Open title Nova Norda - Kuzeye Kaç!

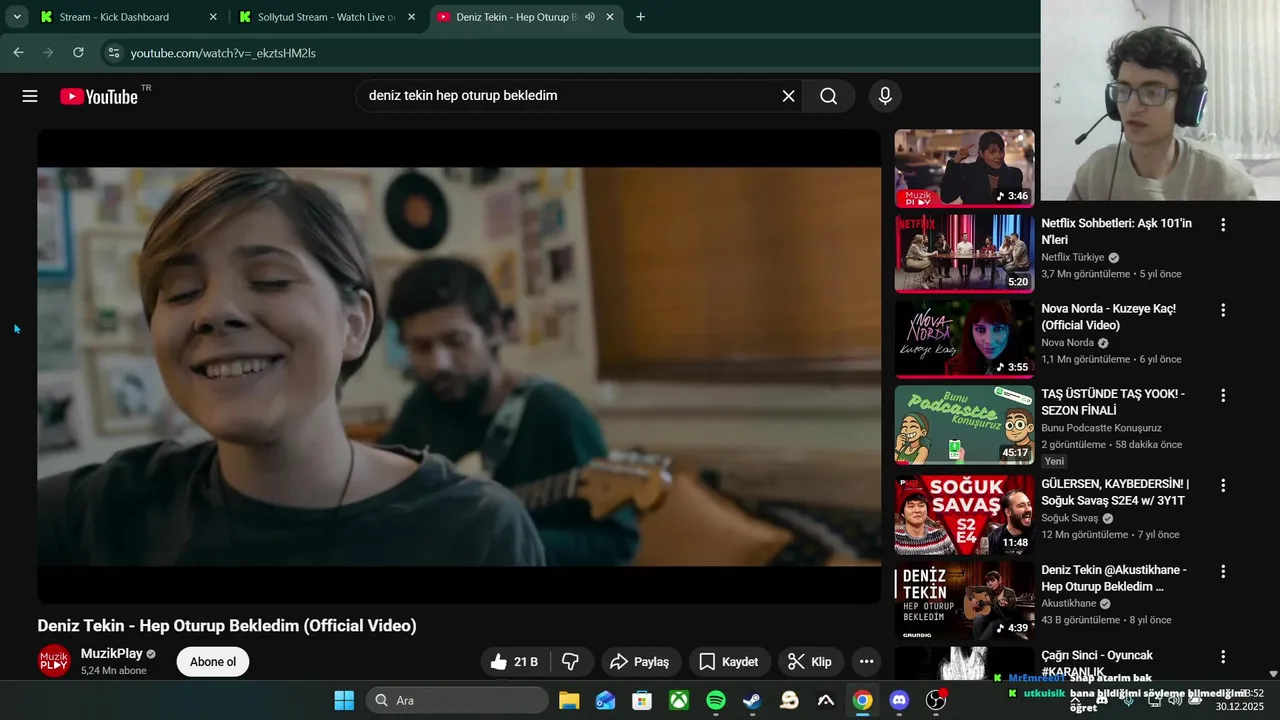tap(1108, 317)
